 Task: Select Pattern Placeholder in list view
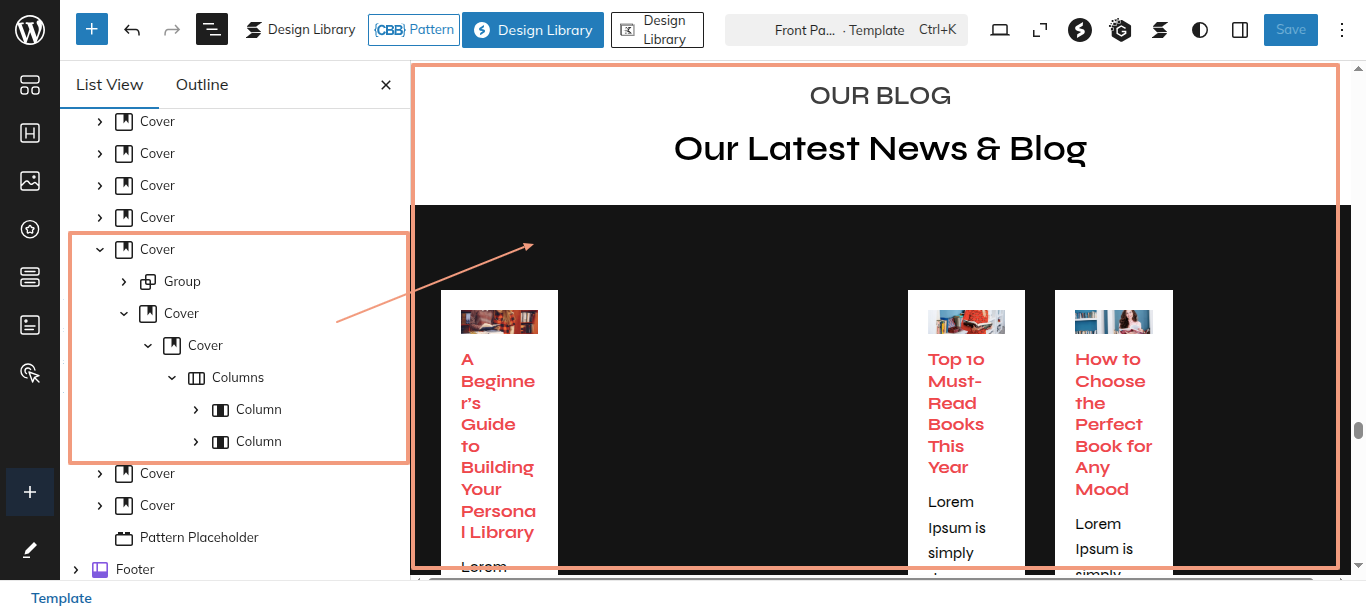tap(198, 538)
